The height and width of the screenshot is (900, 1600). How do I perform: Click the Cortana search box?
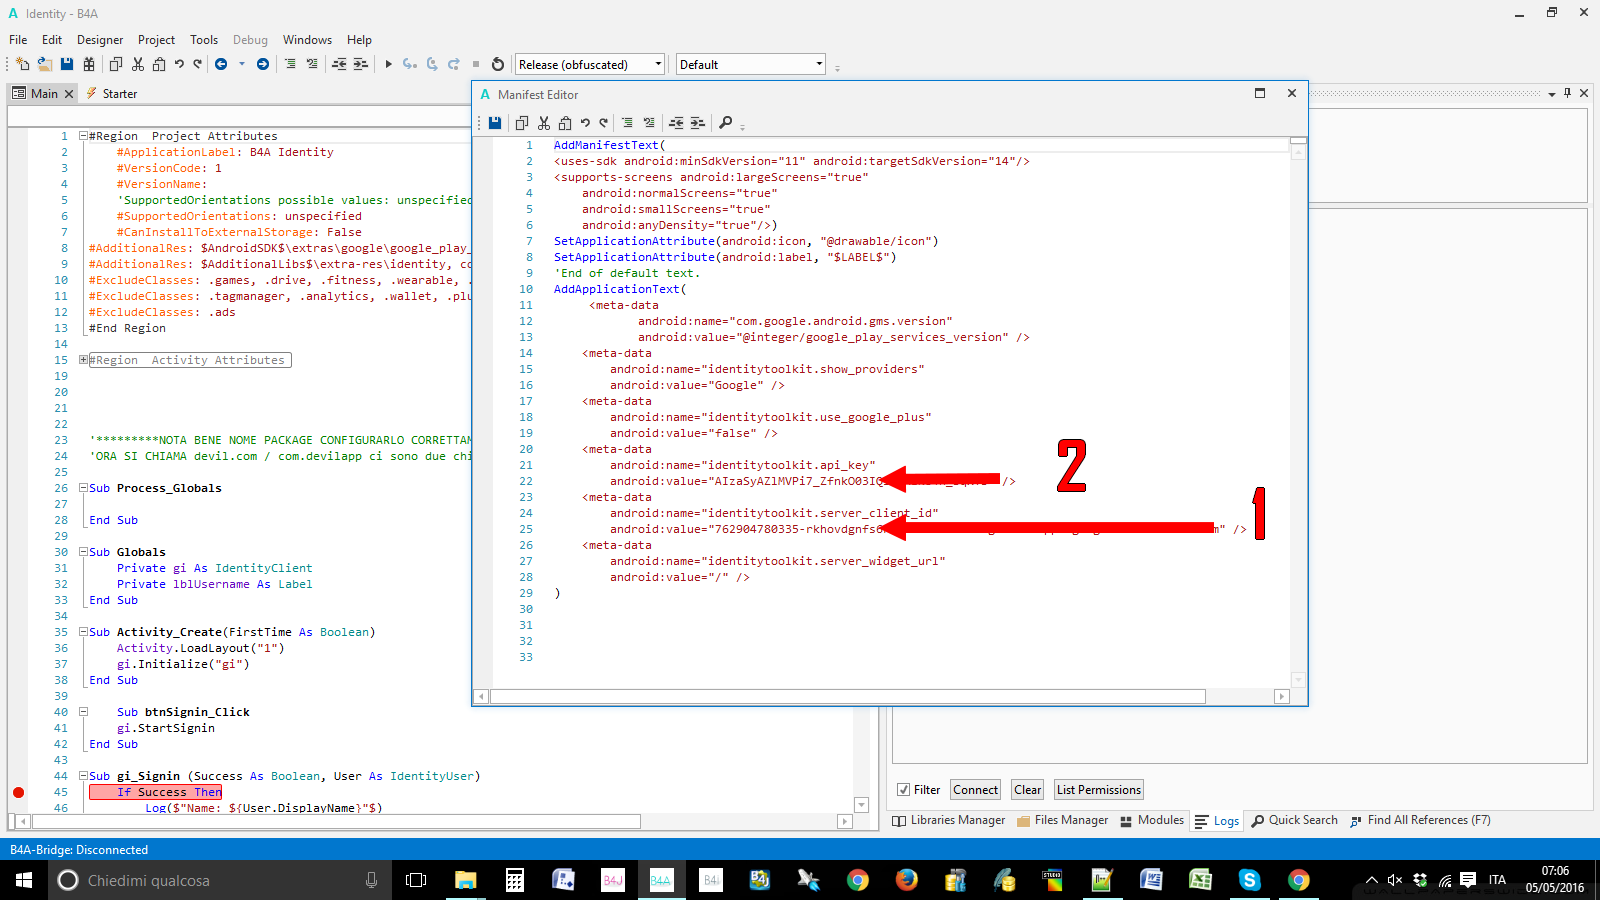(x=220, y=880)
